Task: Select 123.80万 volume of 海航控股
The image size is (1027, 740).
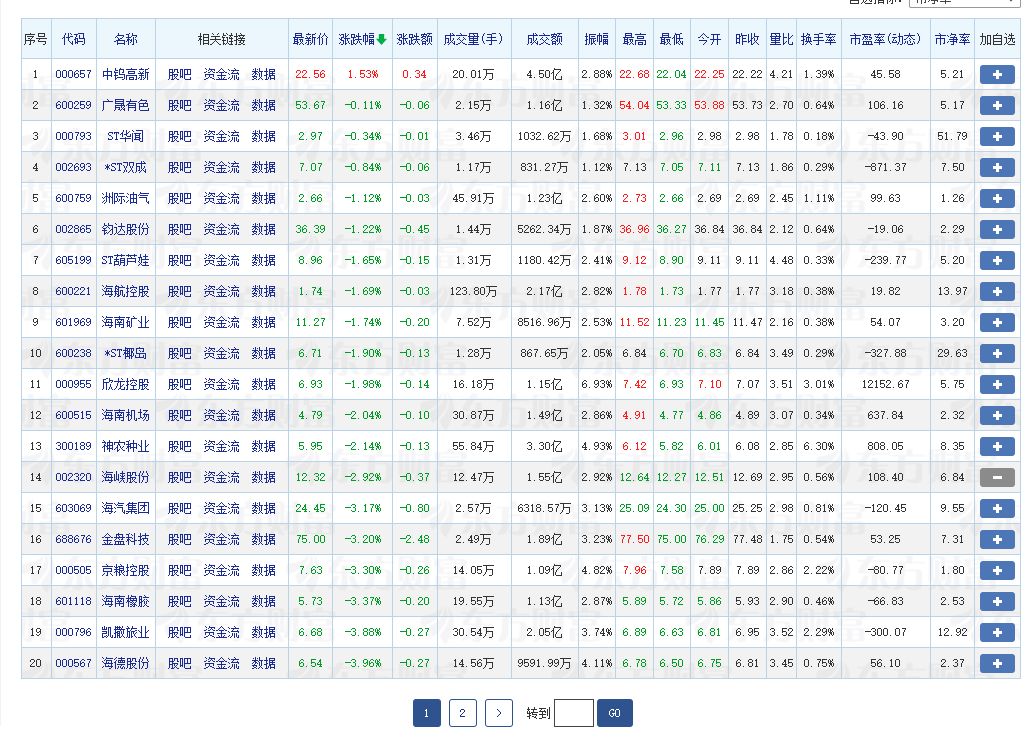Action: (473, 291)
